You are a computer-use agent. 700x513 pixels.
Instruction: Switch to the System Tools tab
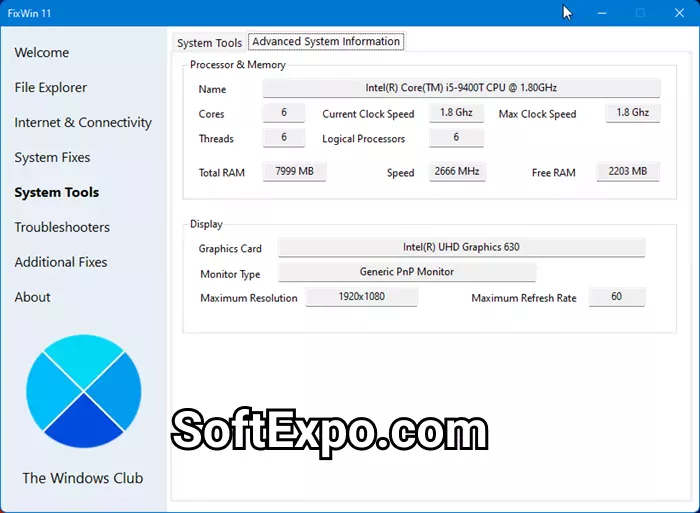pos(209,43)
